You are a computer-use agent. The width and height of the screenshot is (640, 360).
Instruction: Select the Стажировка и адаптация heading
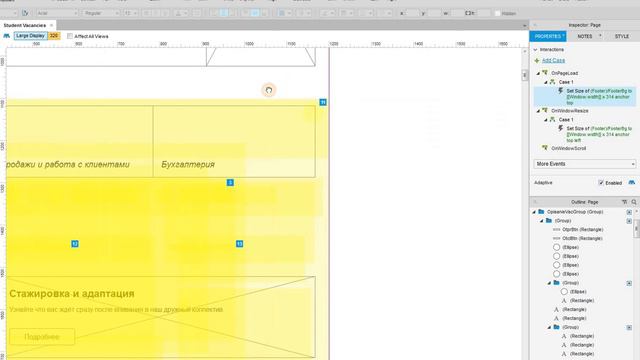[71, 293]
